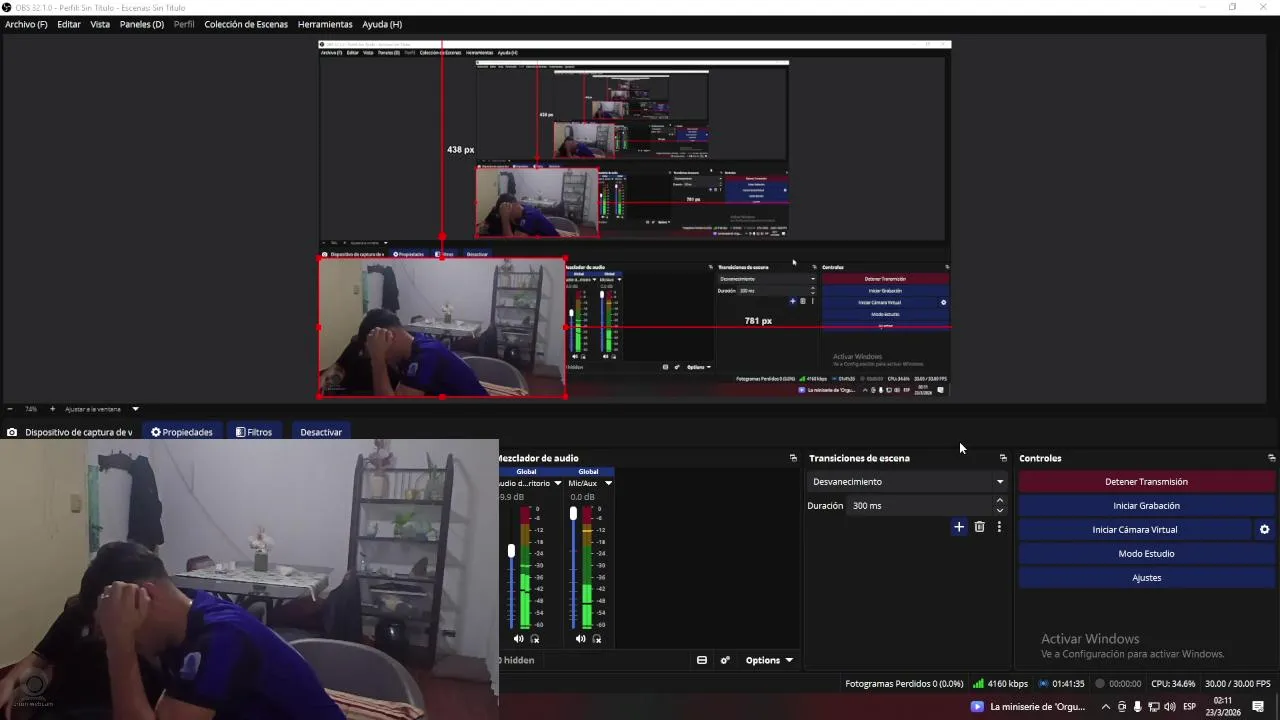
Task: Click the 300 ms duration field
Action: (920, 506)
